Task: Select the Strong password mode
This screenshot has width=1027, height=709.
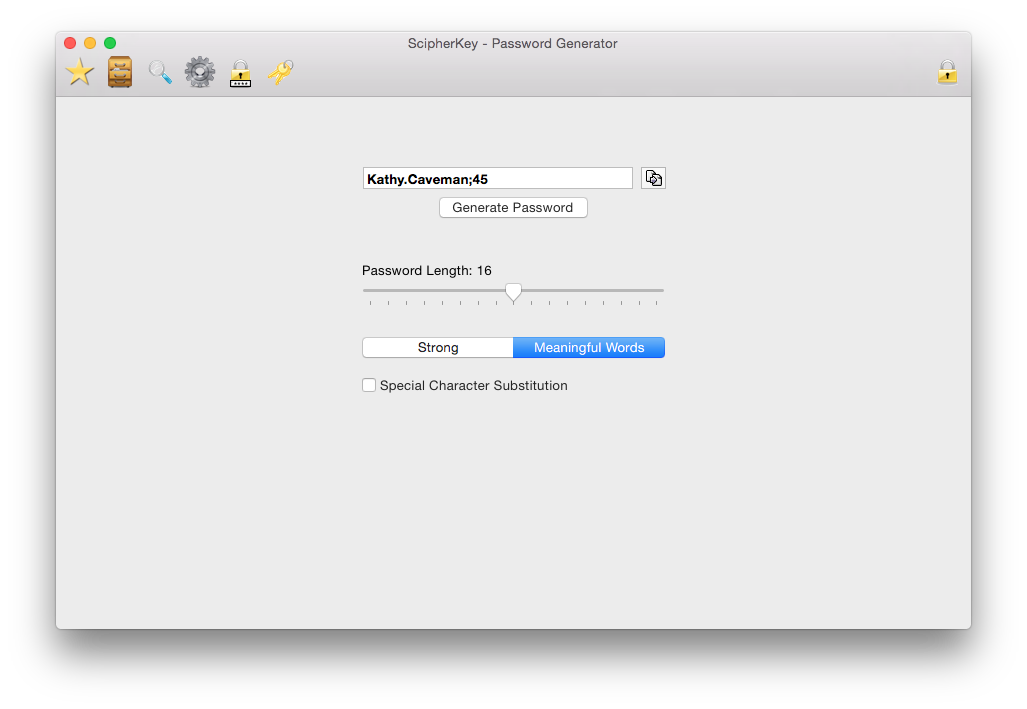Action: pos(438,348)
